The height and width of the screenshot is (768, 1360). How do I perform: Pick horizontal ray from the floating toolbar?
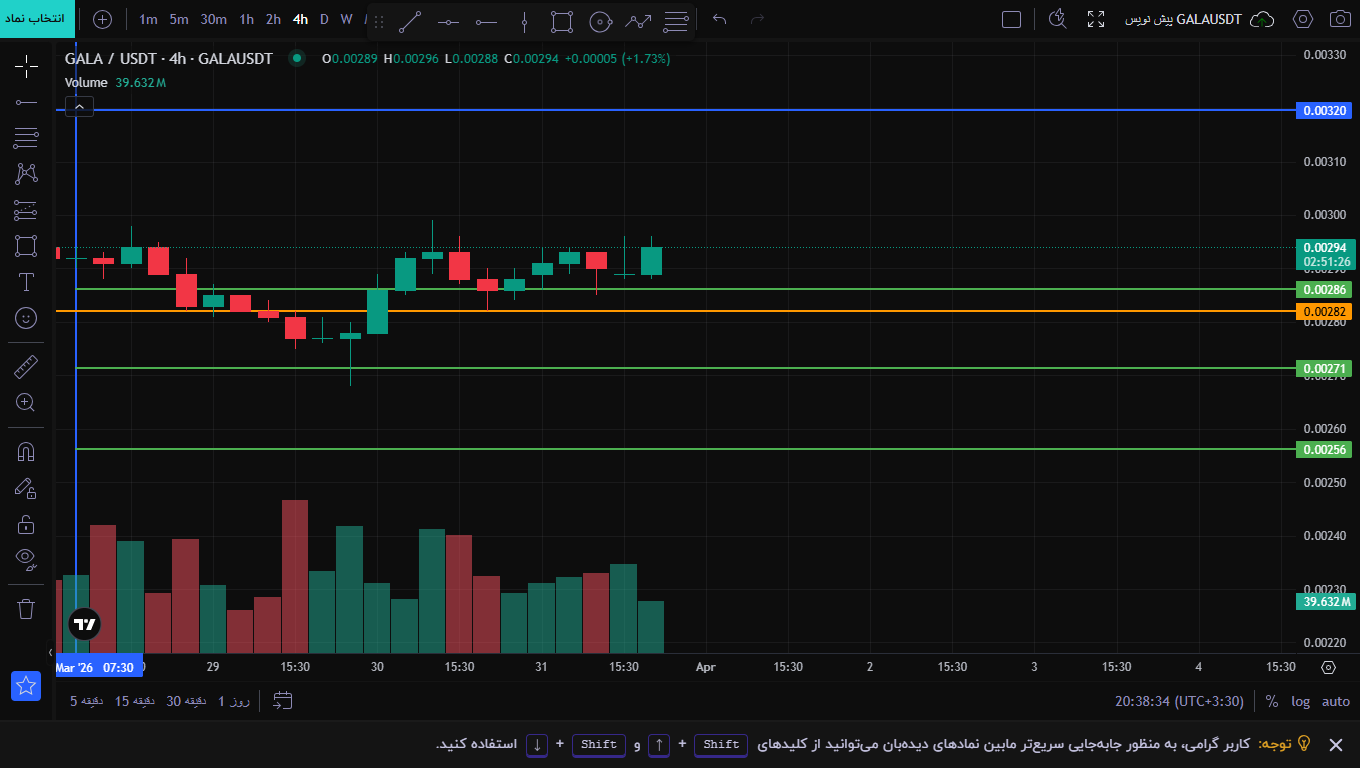click(486, 21)
